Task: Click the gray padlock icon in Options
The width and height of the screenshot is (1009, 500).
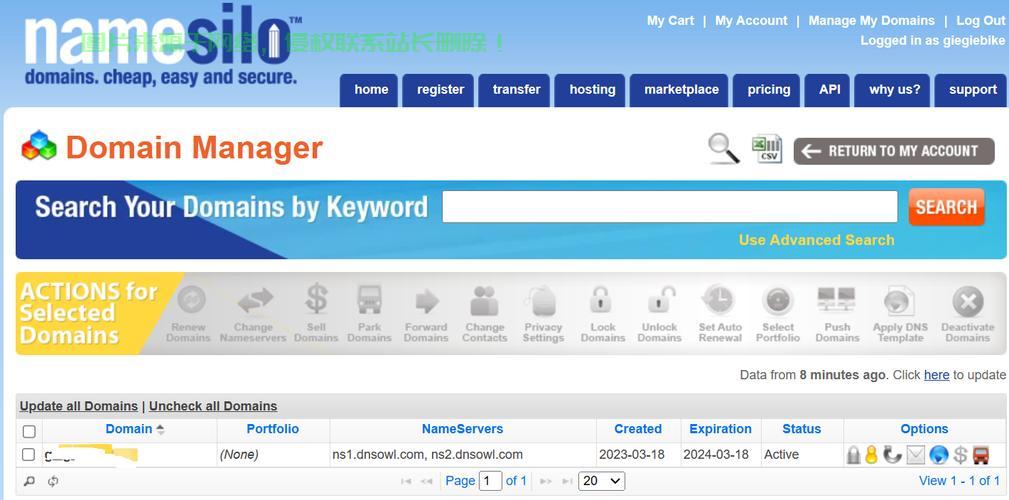Action: pos(853,455)
